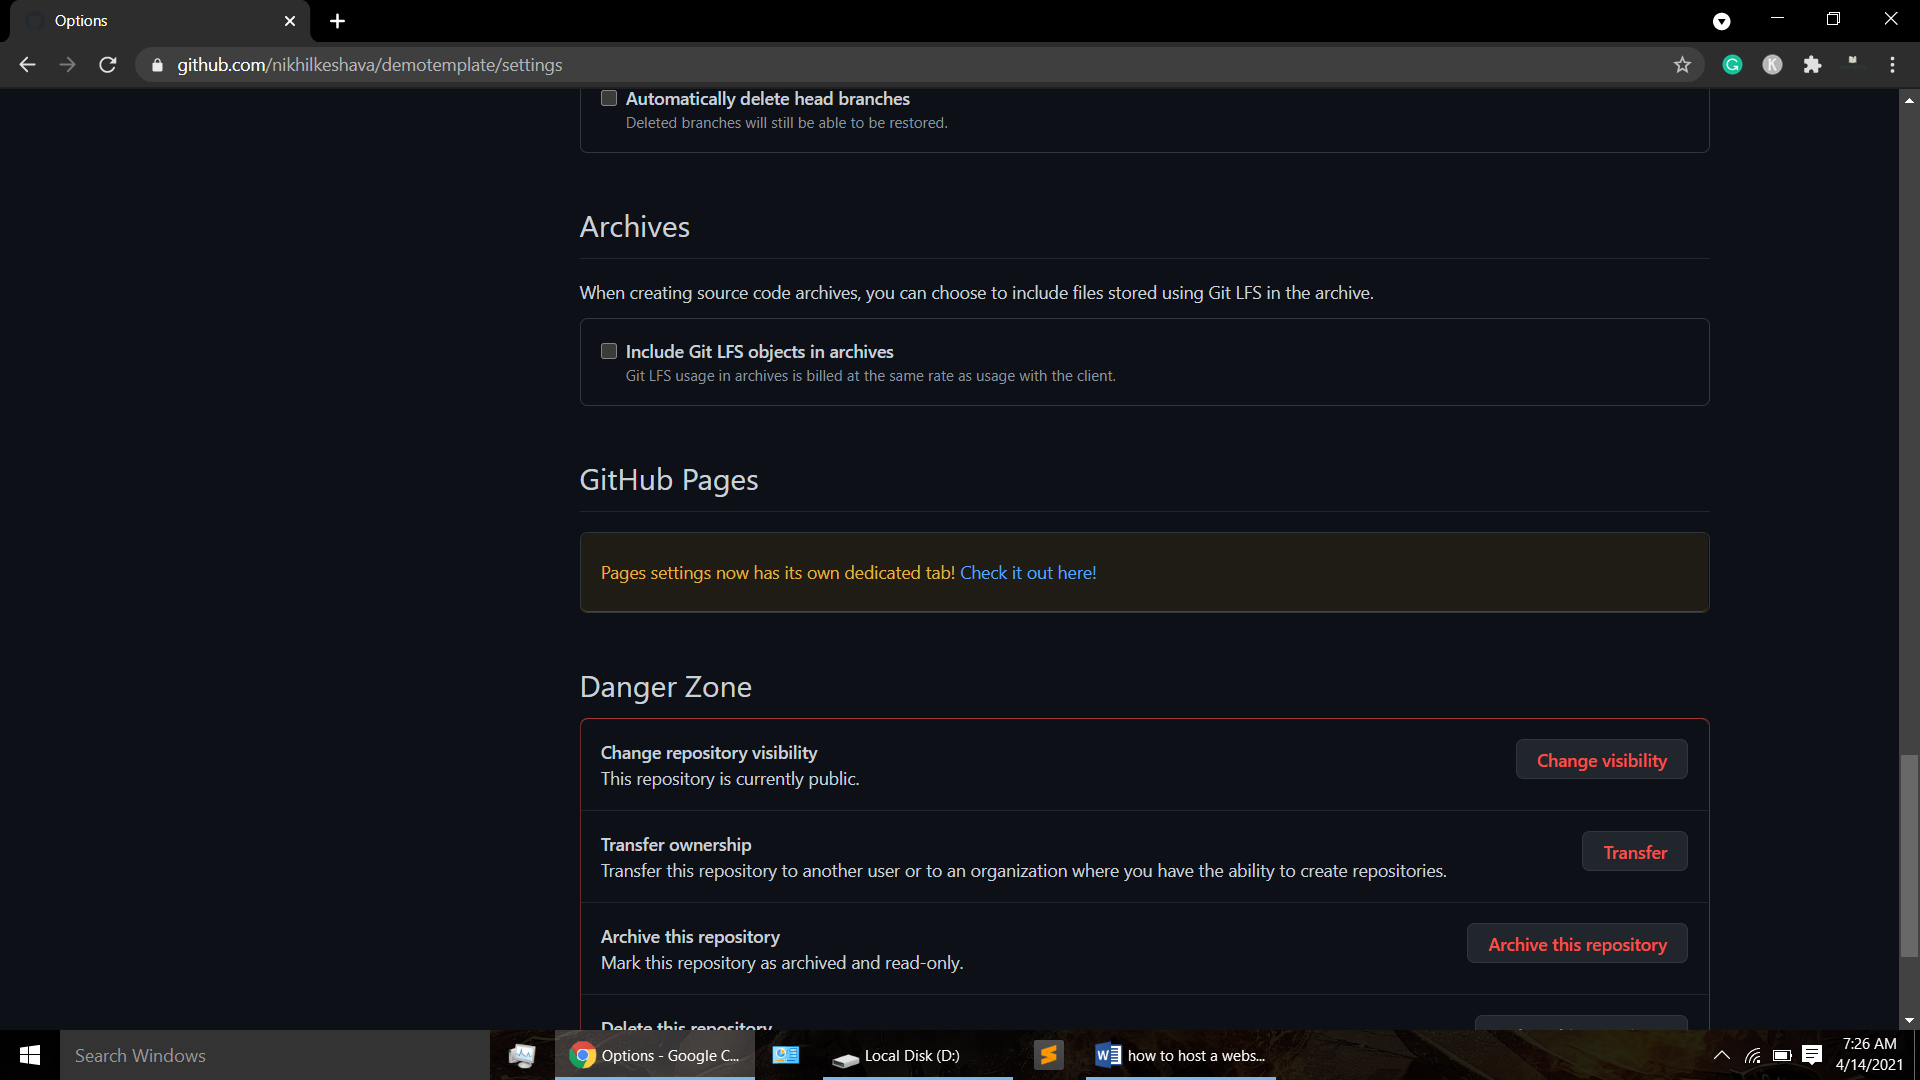The width and height of the screenshot is (1920, 1080).
Task: Open the Windows Start menu
Action: tap(30, 1055)
